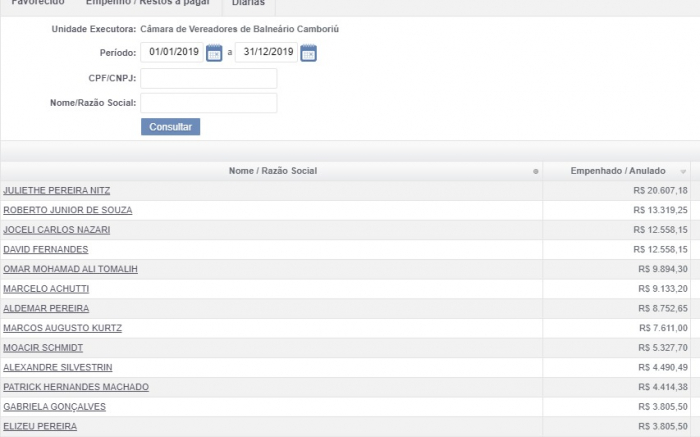Click the end date field 31/12/2019
This screenshot has width=700, height=437.
click(x=266, y=52)
